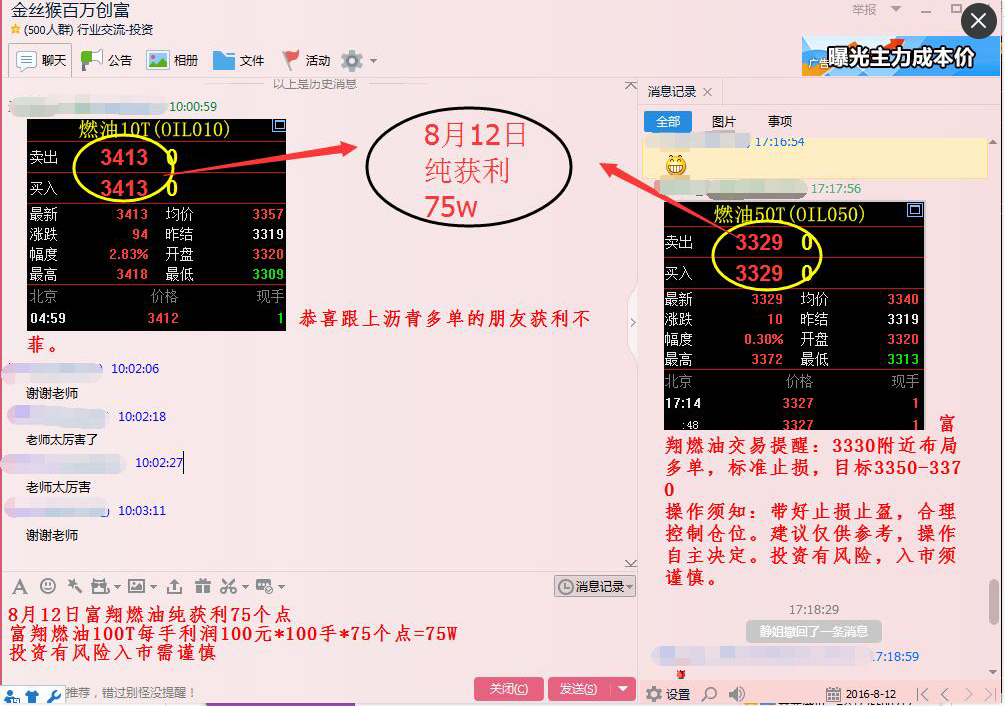Open the send-image picture icon
Image resolution: width=1005 pixels, height=706 pixels.
point(136,586)
